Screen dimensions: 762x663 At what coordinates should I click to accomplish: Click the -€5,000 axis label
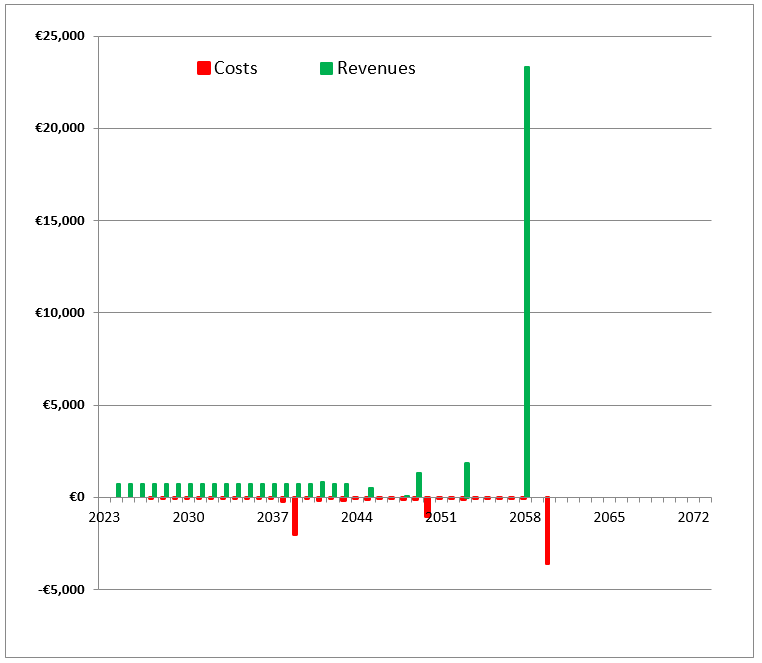[61, 590]
